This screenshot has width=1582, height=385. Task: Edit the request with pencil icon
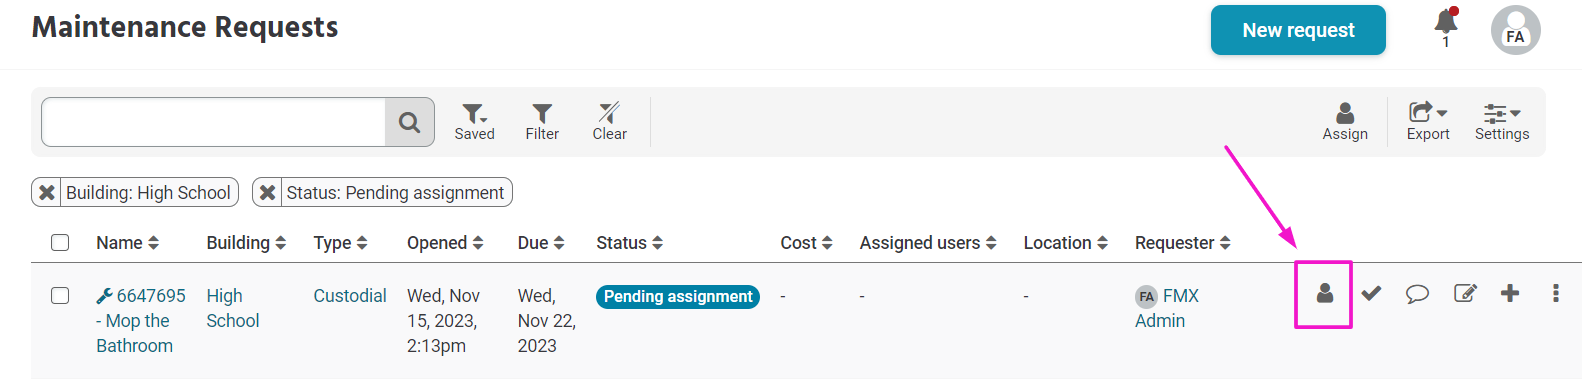tap(1465, 293)
